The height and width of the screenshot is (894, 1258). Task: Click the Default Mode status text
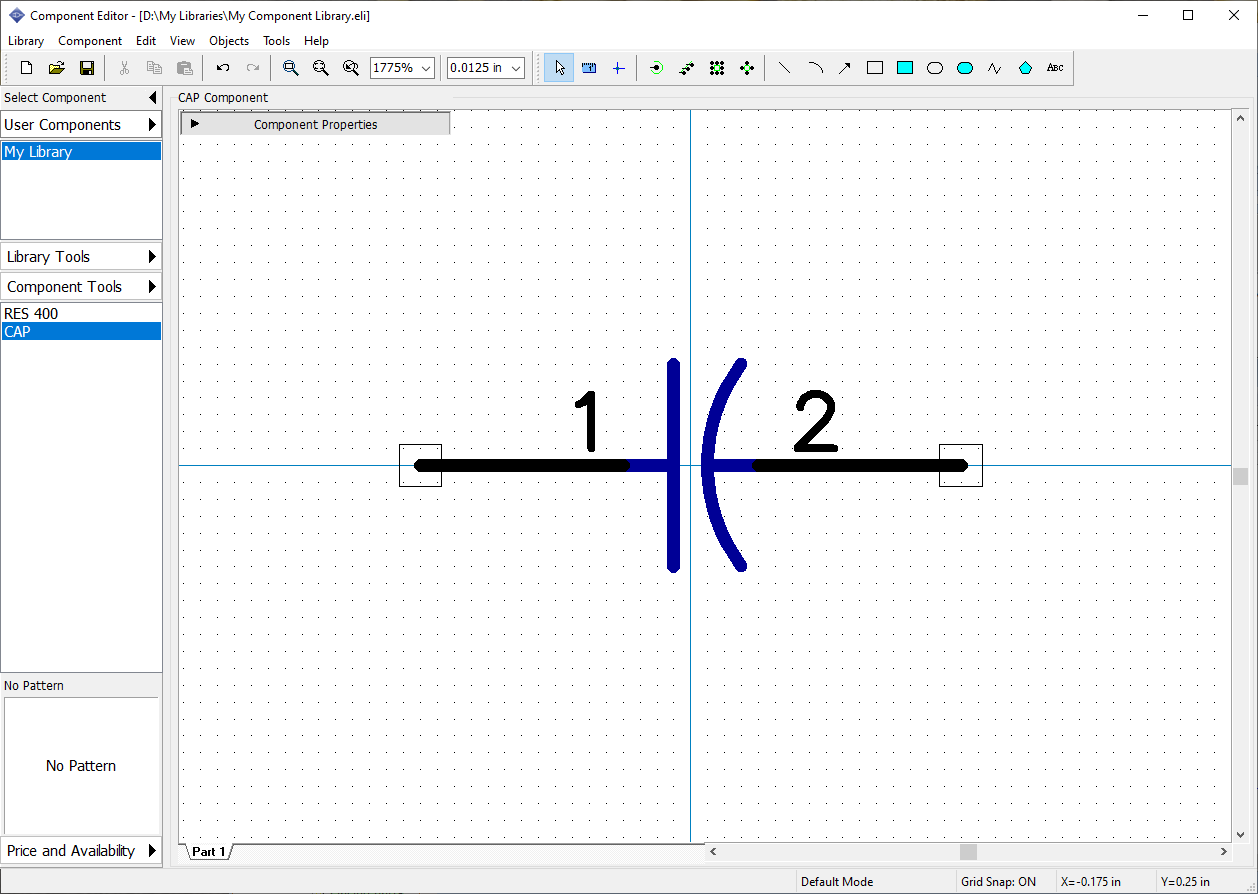837,882
